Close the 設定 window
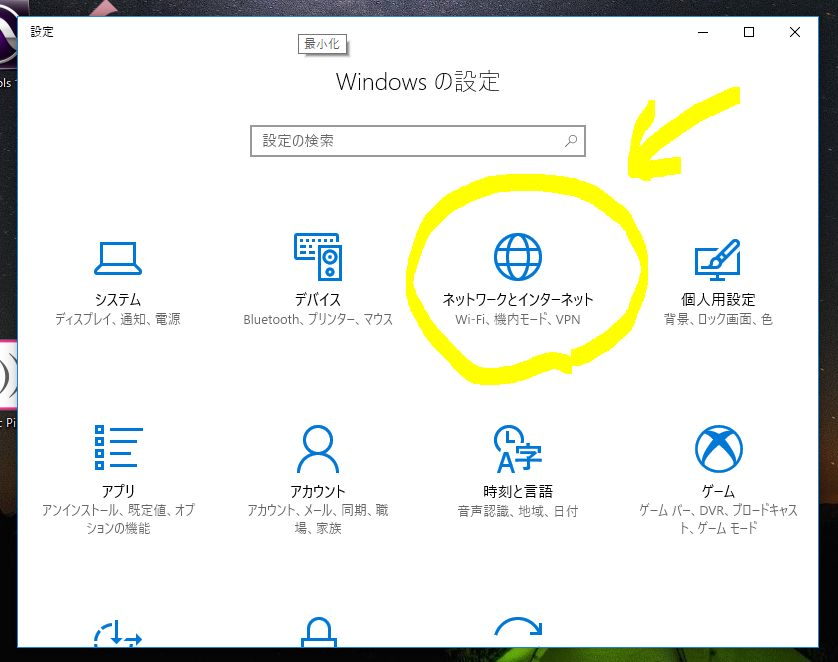This screenshot has height=662, width=838. click(795, 33)
